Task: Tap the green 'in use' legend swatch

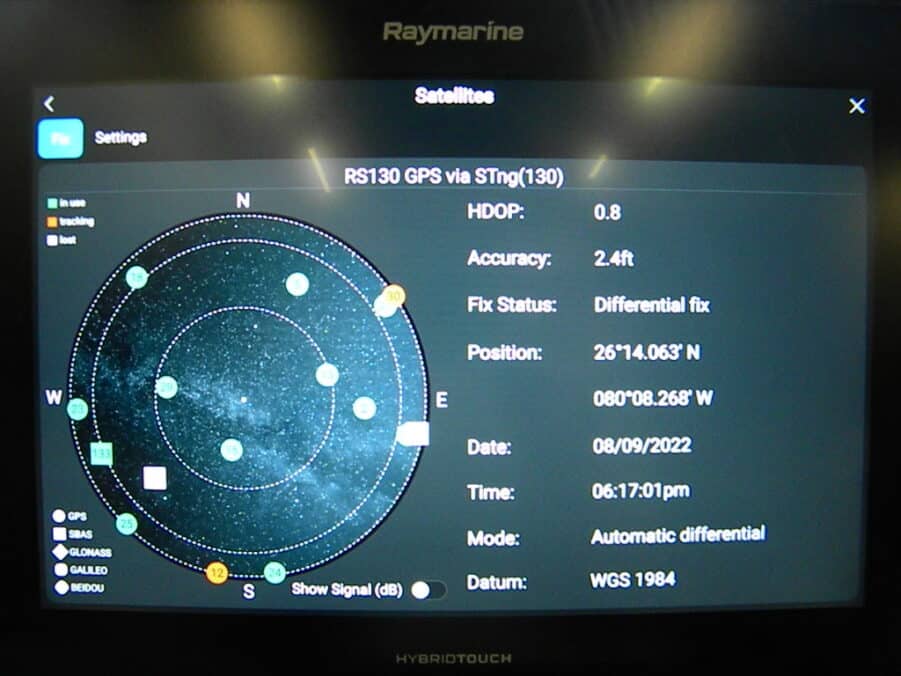Action: click(x=51, y=201)
